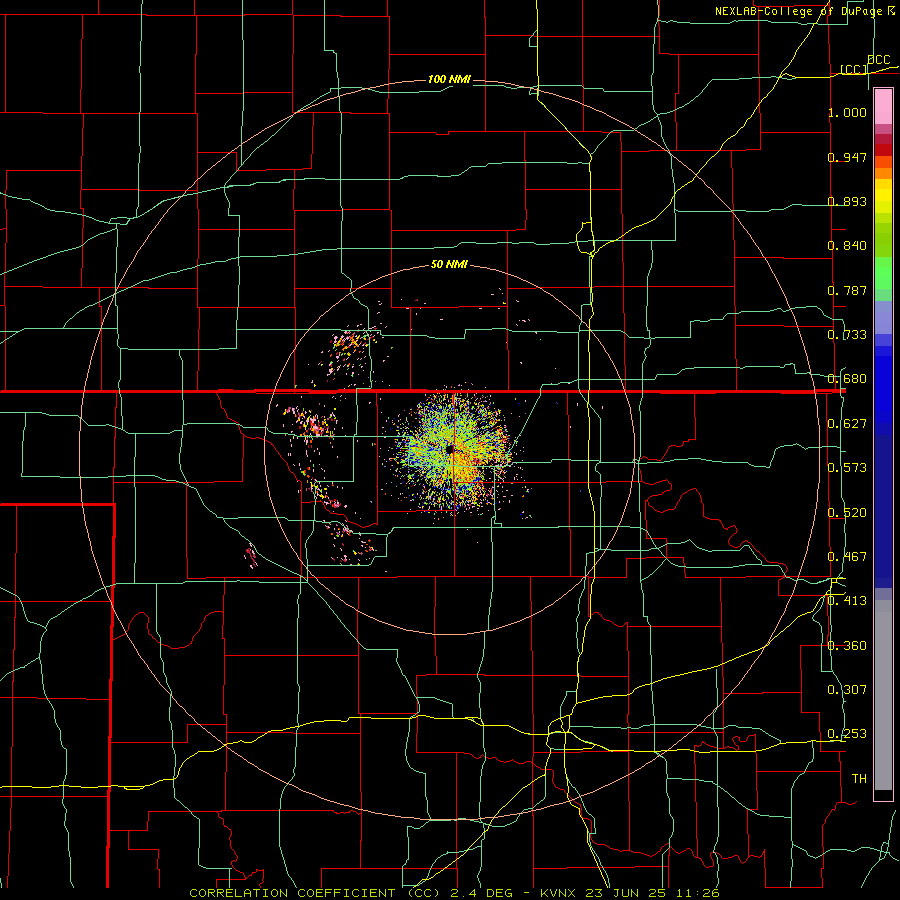The width and height of the screenshot is (900, 900).
Task: Click the 0.573 scale value
Action: pos(847,468)
